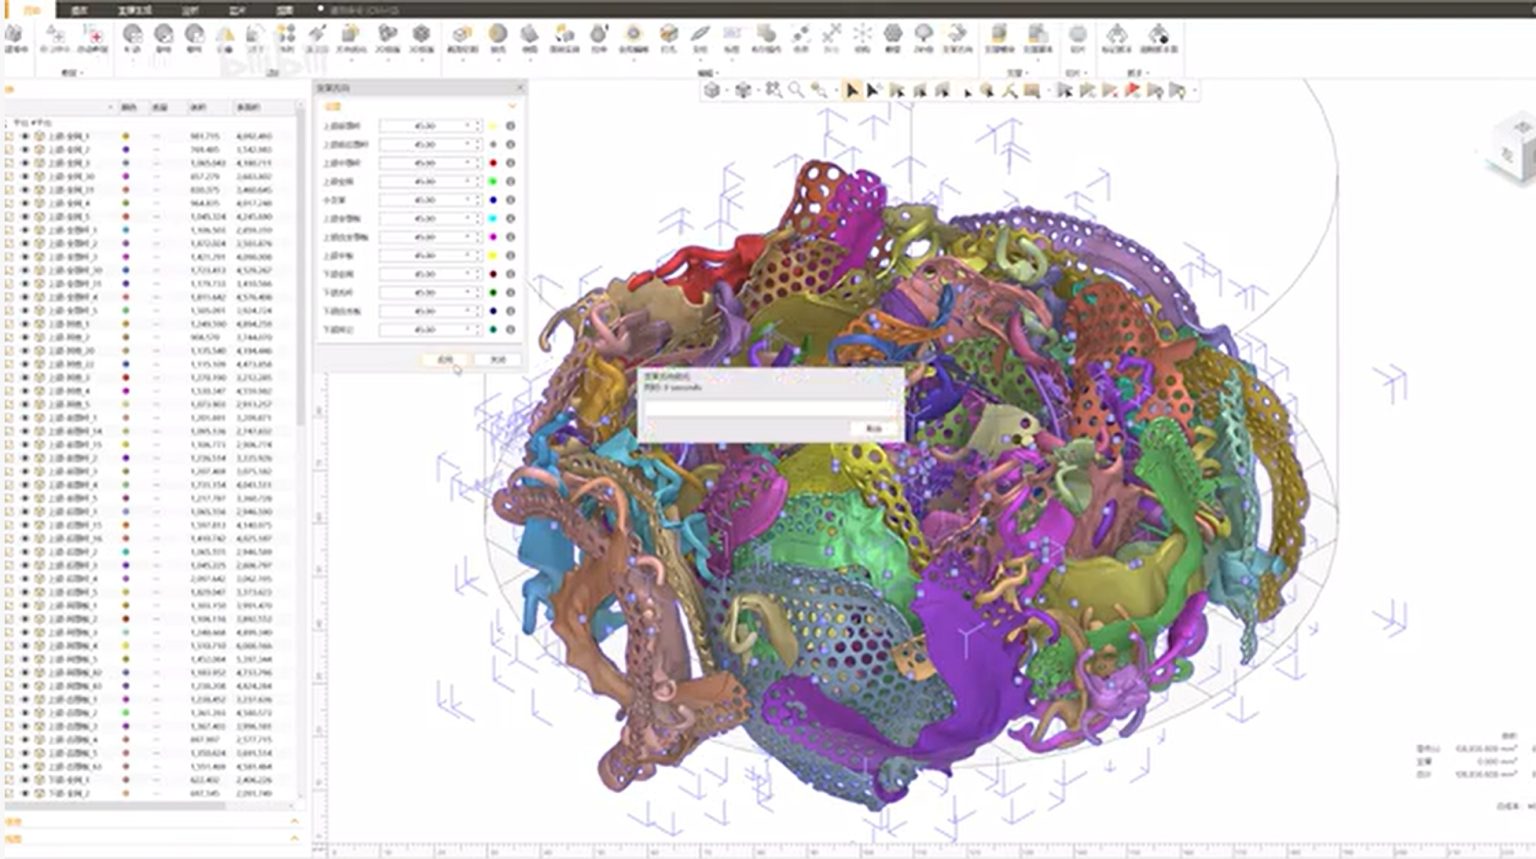Switch to the fifth ribbon tab
Screen dimensions: 1536x859
point(237,10)
